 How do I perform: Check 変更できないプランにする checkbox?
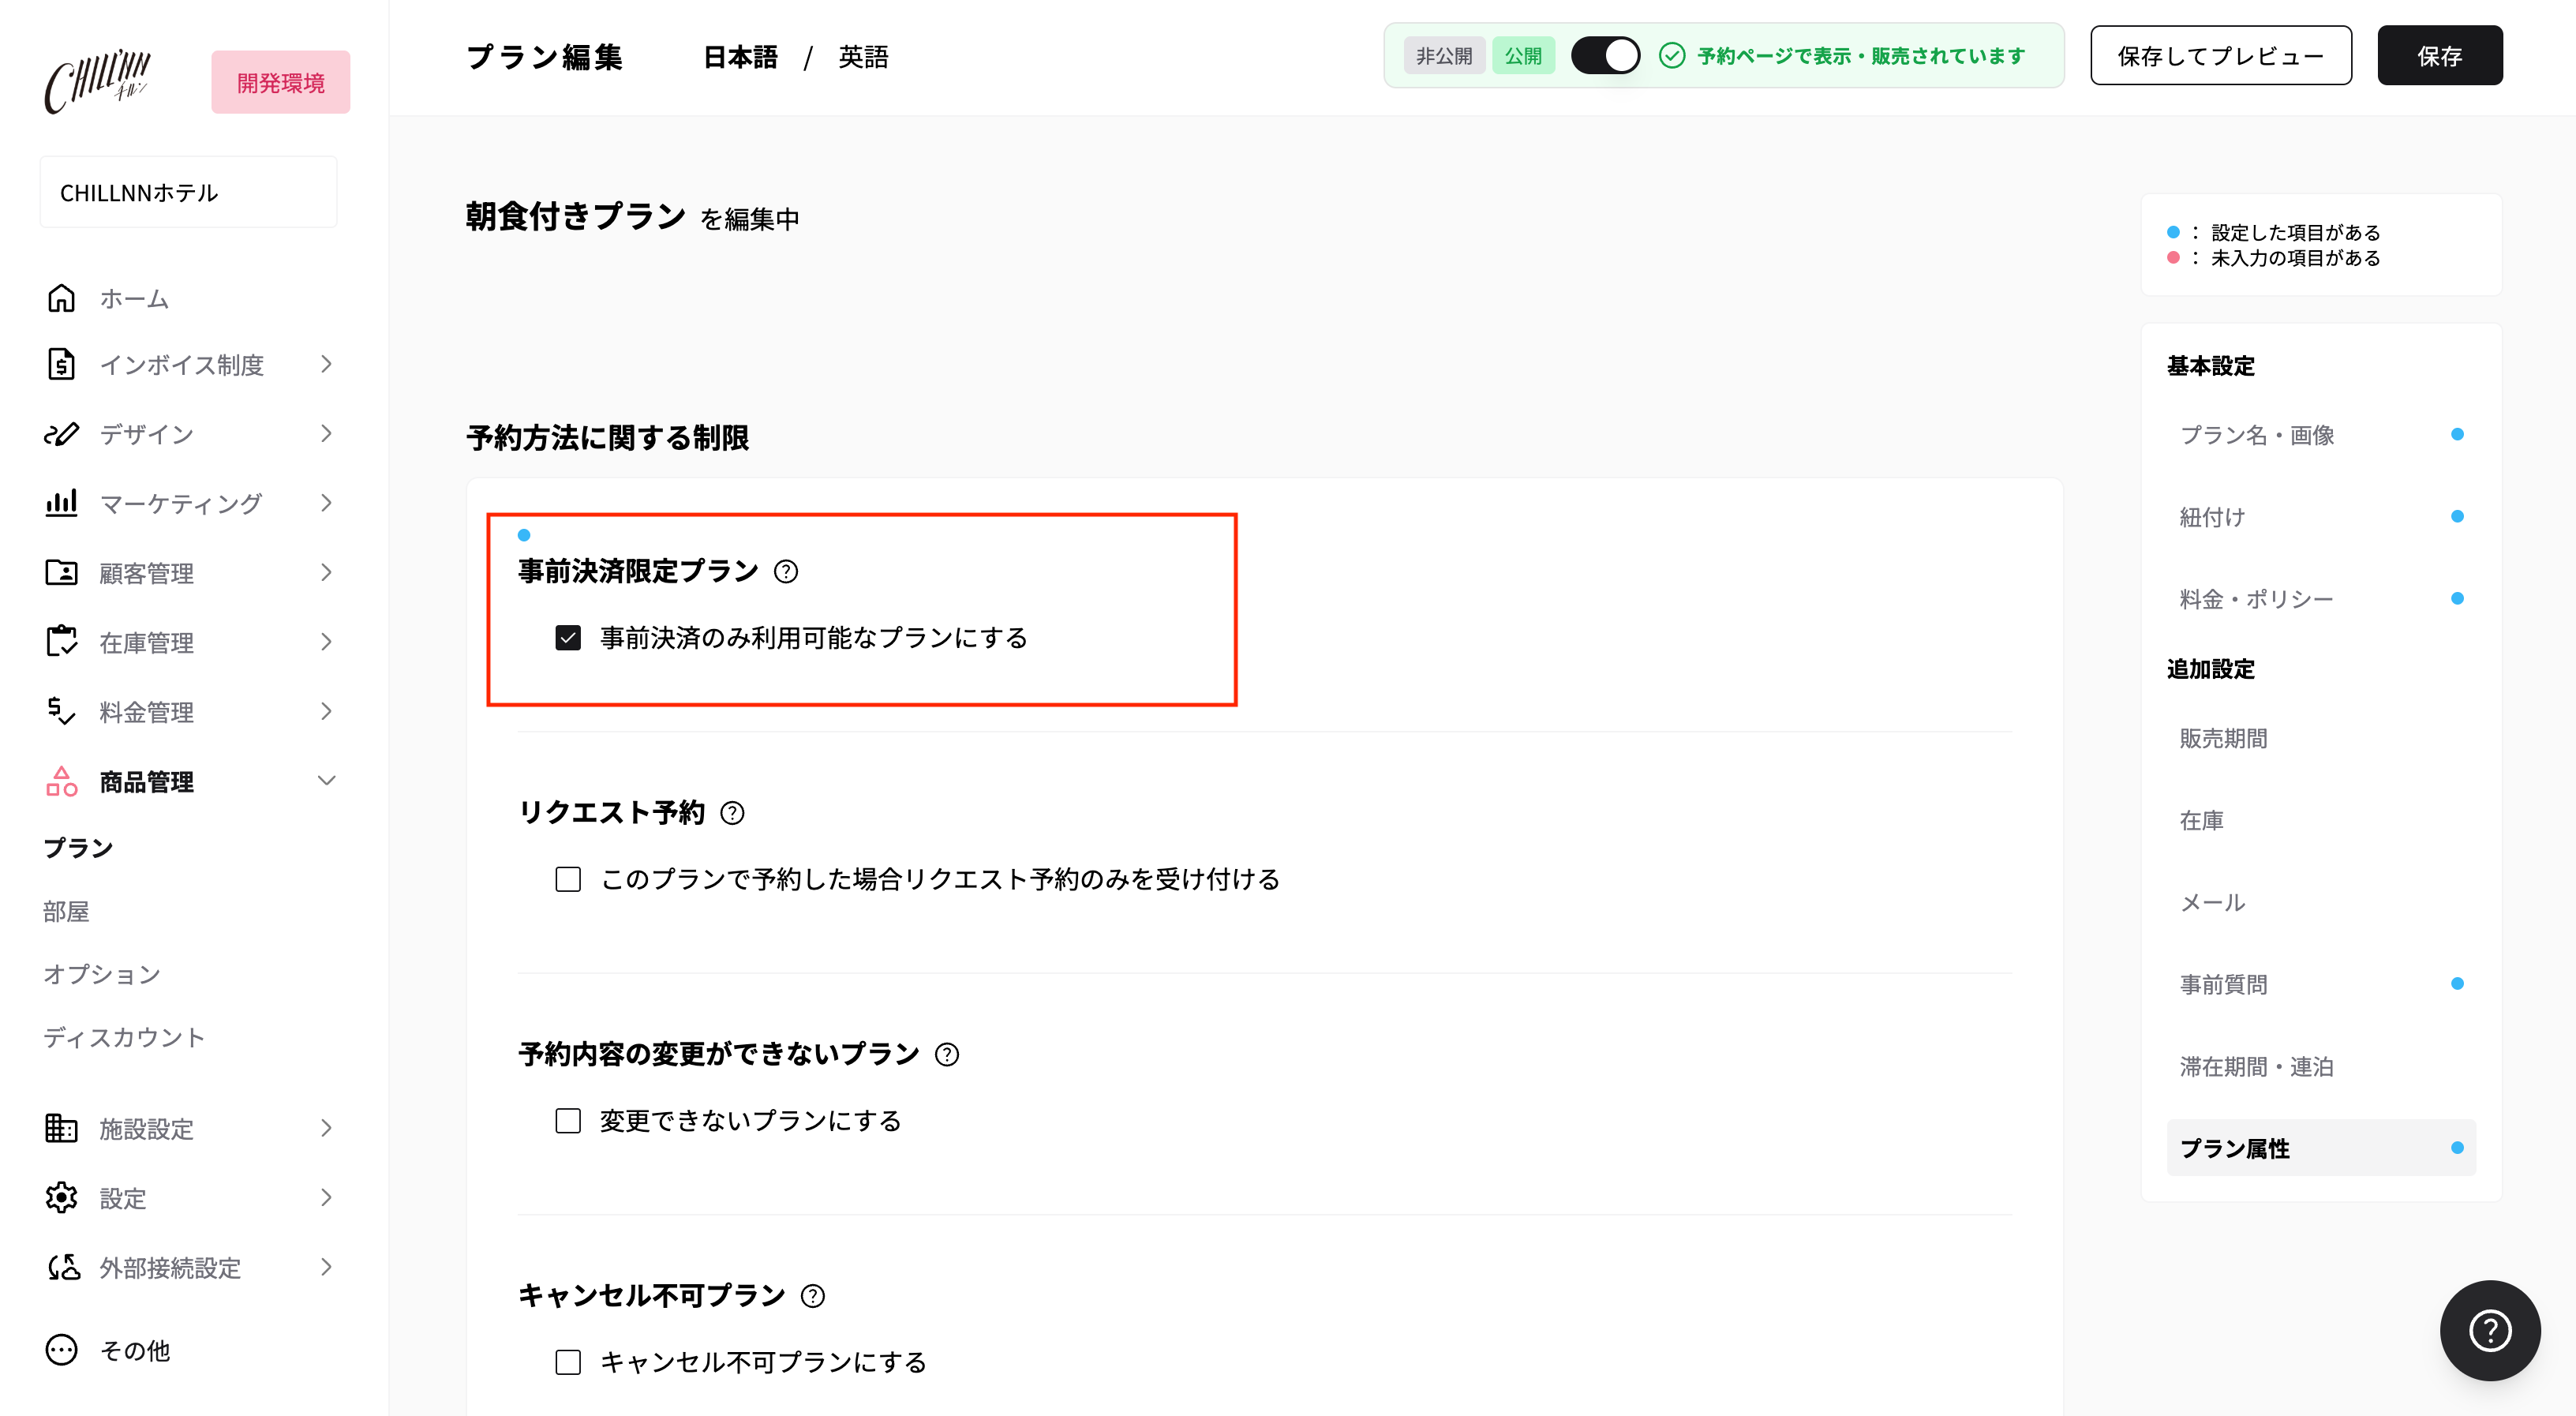568,1121
